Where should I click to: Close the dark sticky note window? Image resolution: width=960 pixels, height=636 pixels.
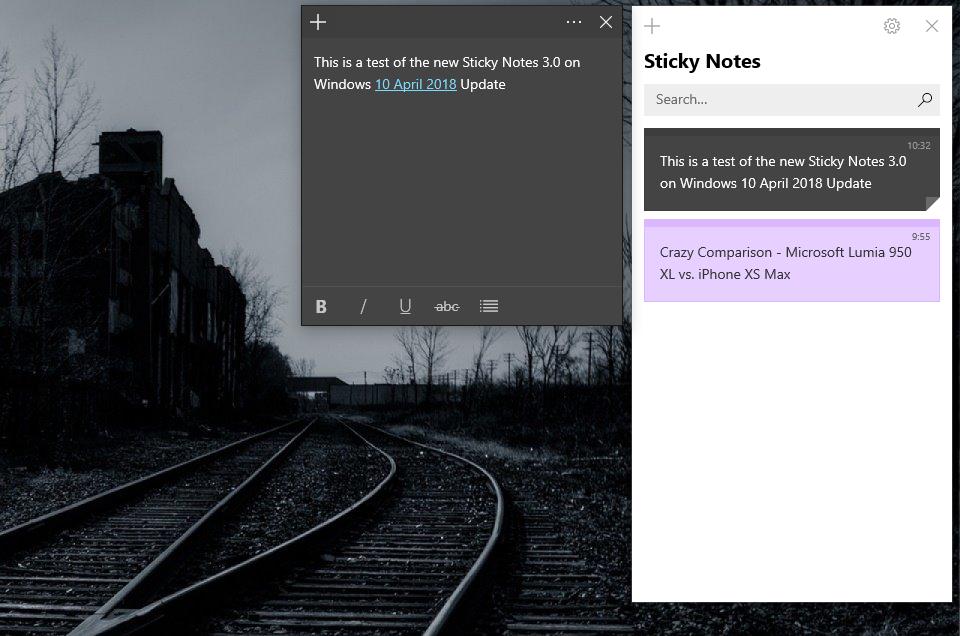(x=606, y=23)
